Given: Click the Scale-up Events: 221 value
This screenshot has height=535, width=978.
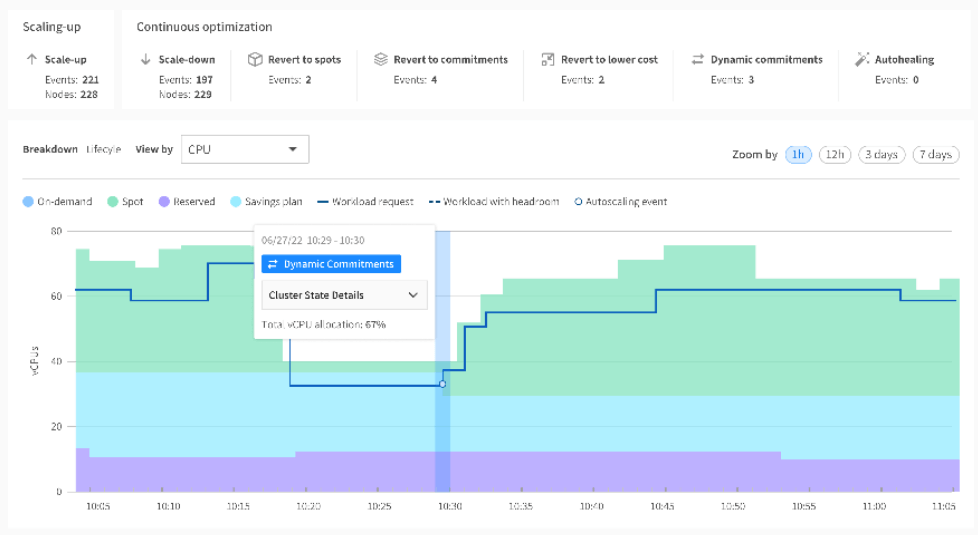Looking at the screenshot, I should (x=72, y=80).
